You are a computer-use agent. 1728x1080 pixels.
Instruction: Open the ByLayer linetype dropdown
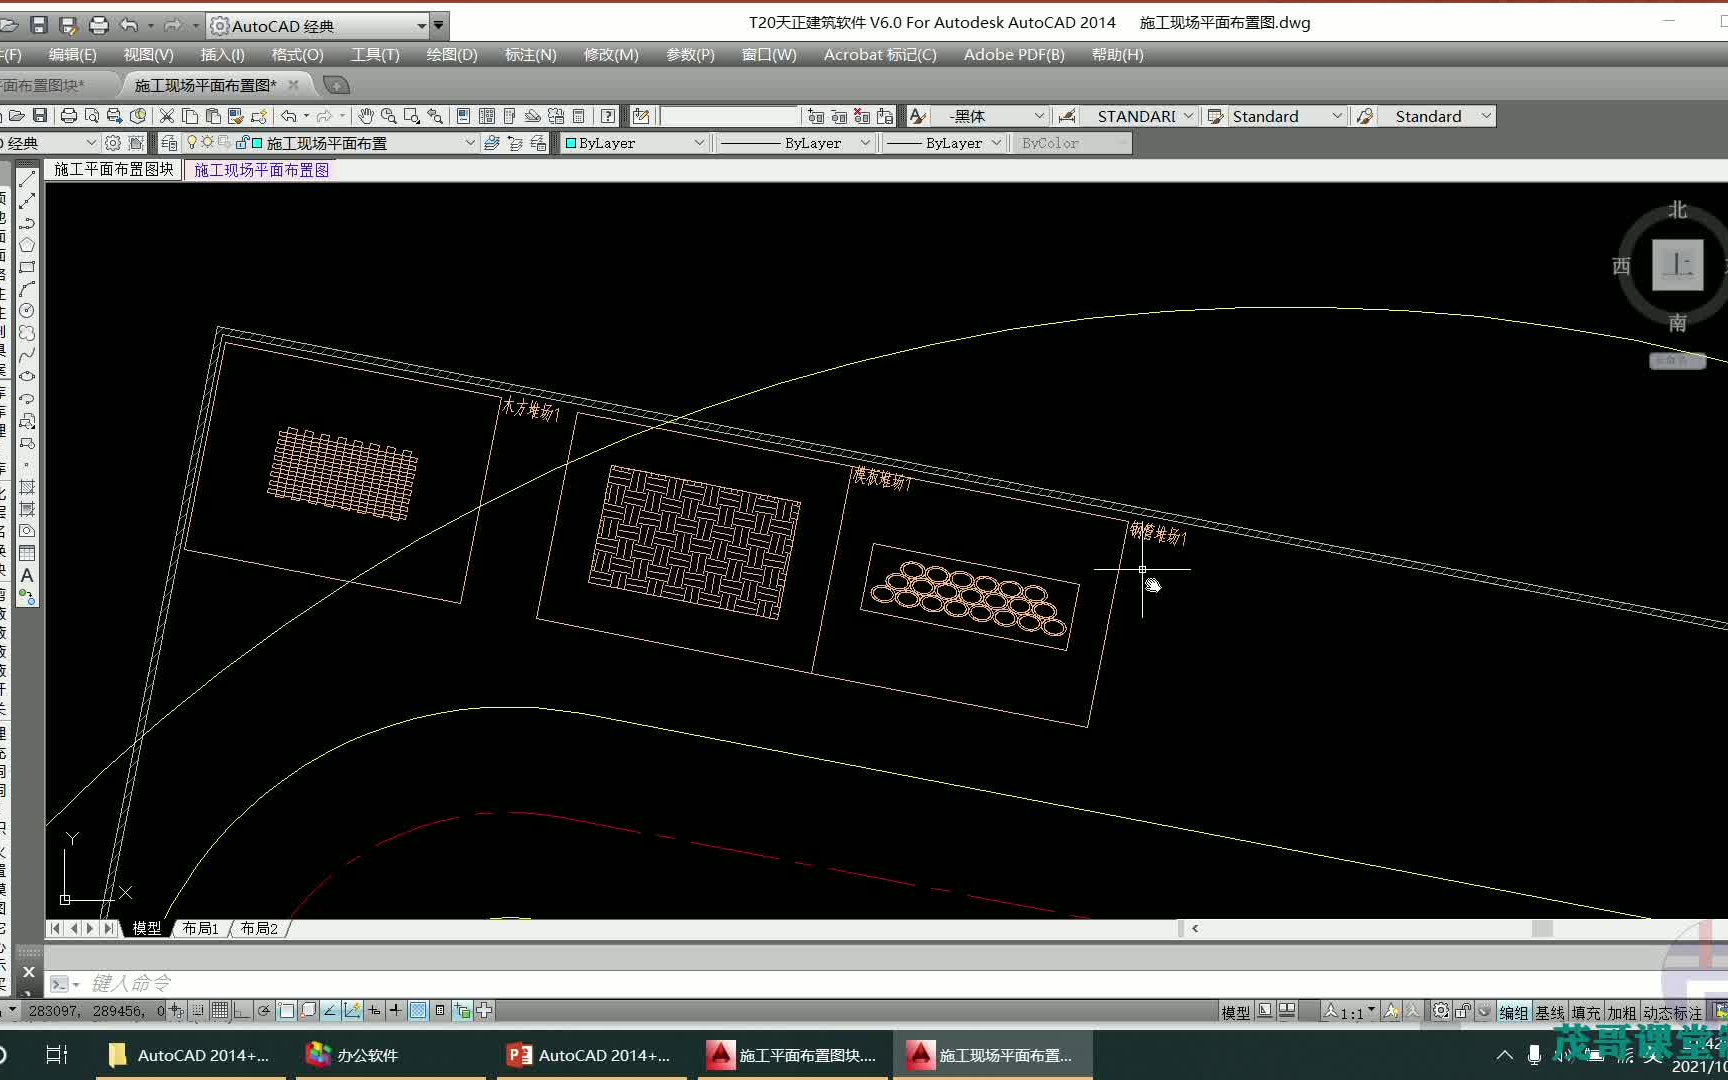865,143
